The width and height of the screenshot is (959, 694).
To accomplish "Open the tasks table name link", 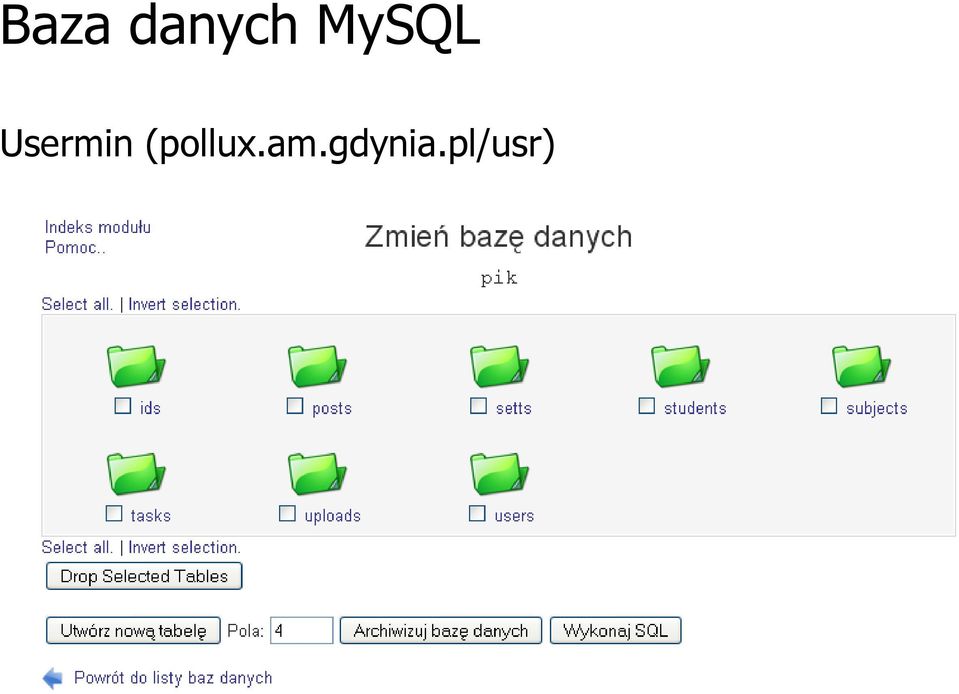I will coord(150,515).
